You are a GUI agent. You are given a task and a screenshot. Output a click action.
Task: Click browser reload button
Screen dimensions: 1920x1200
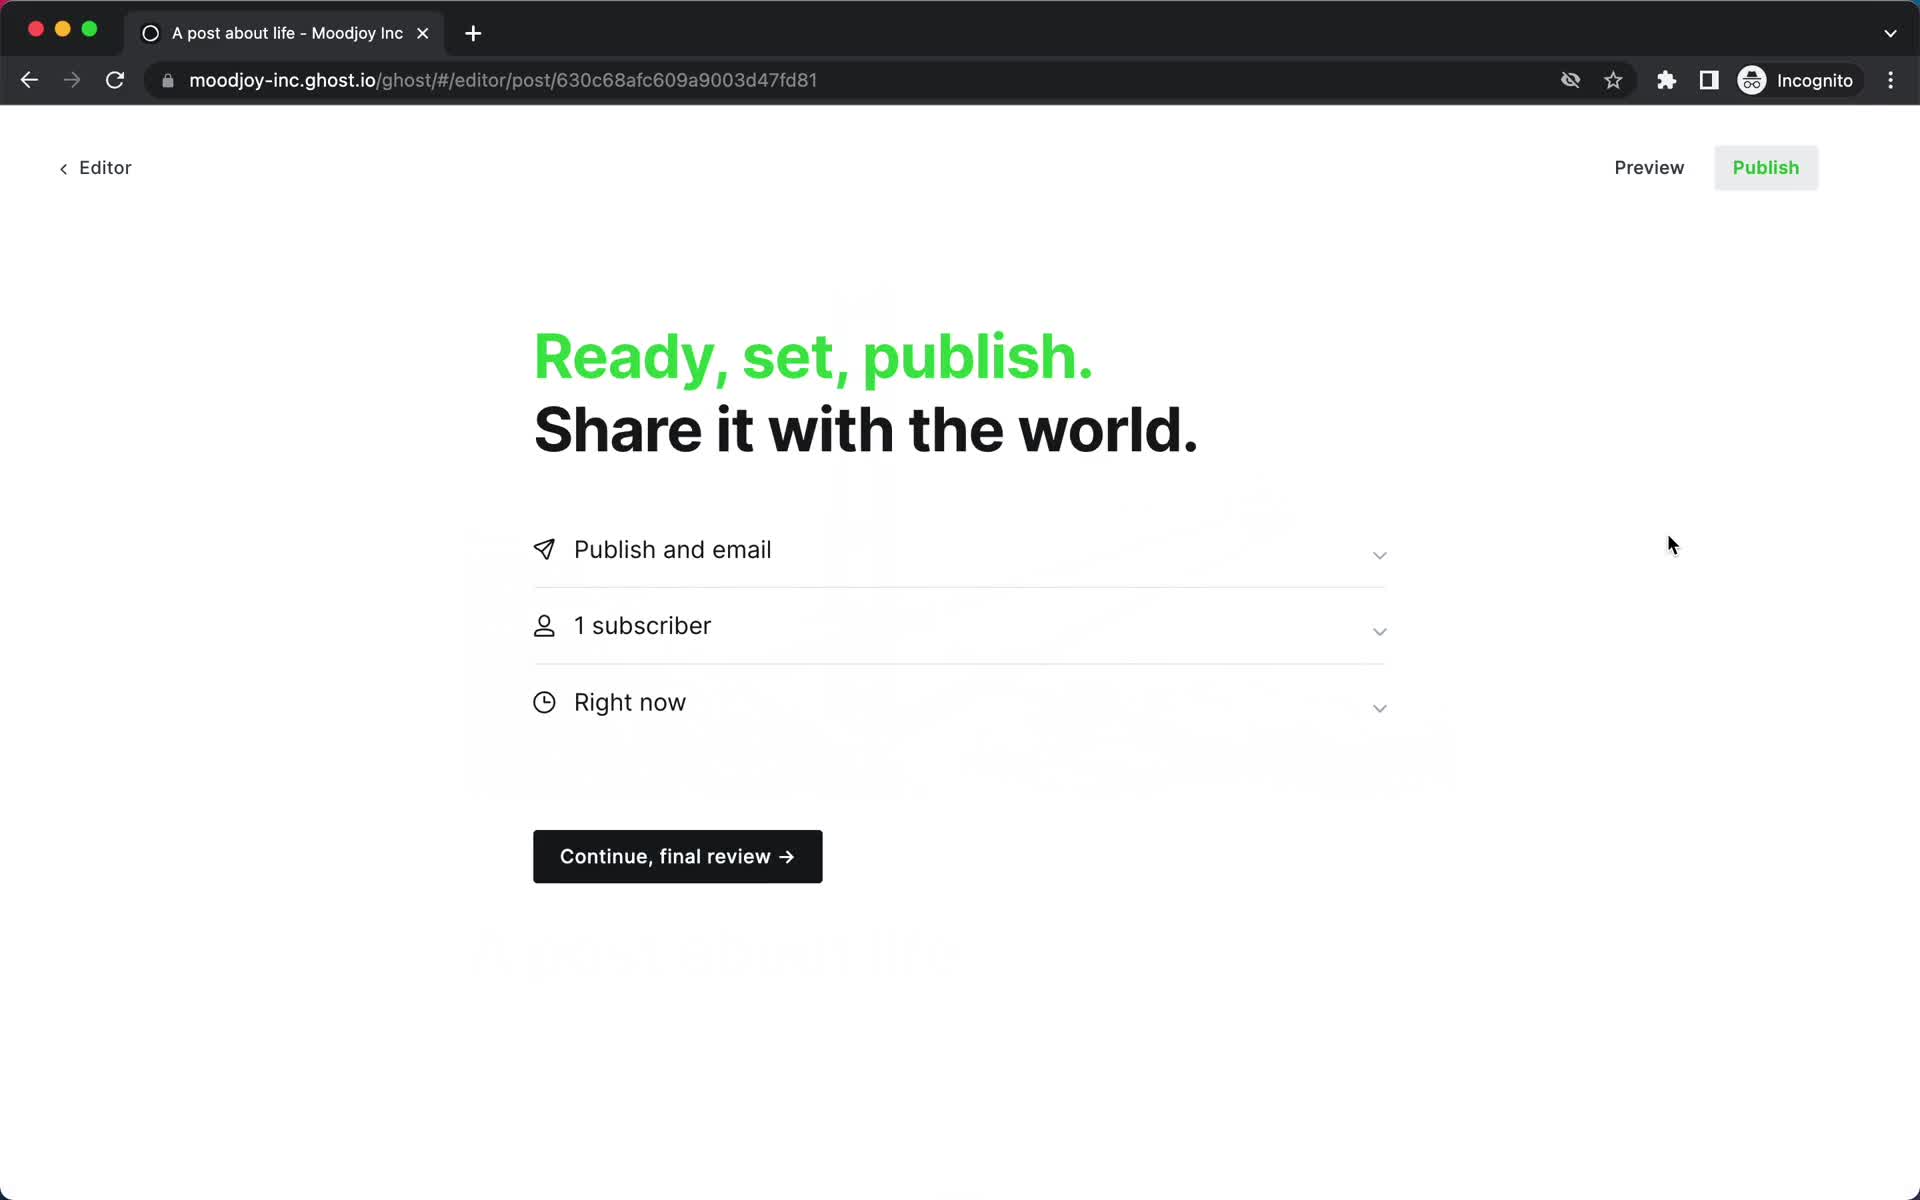pyautogui.click(x=115, y=79)
